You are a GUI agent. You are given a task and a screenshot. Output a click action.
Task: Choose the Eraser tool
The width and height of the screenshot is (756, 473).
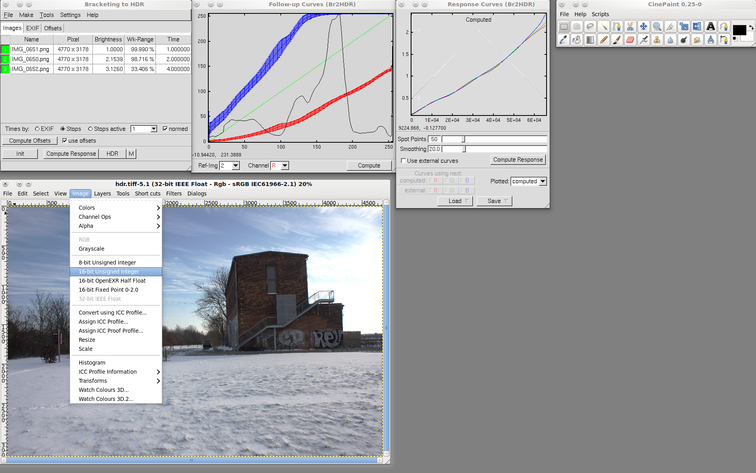[x=630, y=40]
